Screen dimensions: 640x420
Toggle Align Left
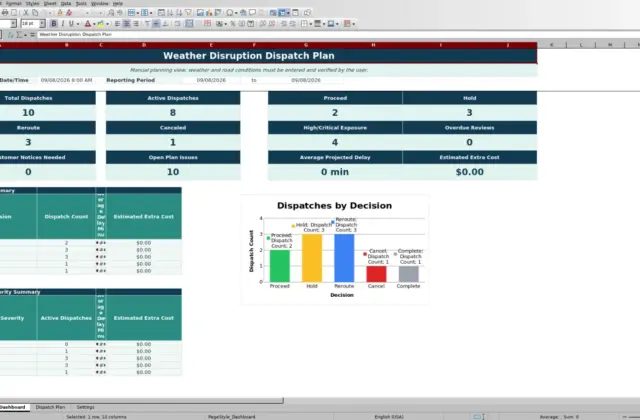coord(117,24)
